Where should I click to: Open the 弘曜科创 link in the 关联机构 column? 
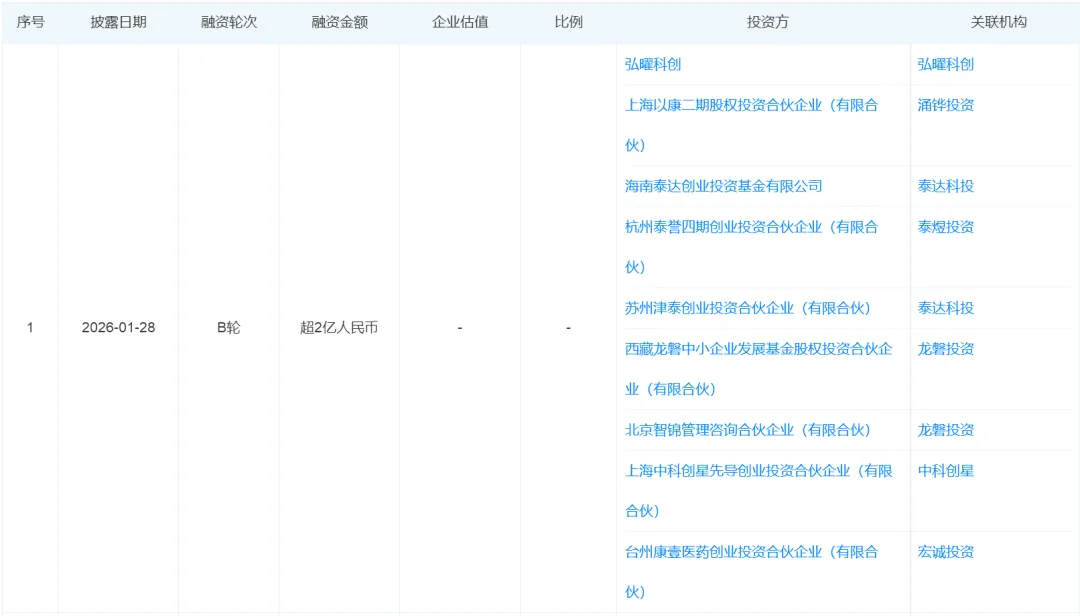click(x=945, y=64)
